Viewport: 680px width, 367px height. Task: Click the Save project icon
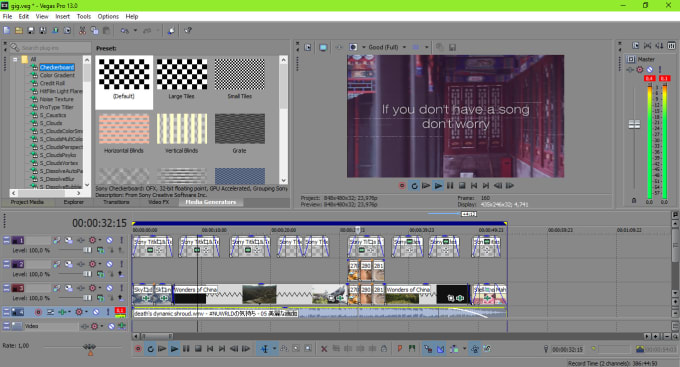[31, 30]
